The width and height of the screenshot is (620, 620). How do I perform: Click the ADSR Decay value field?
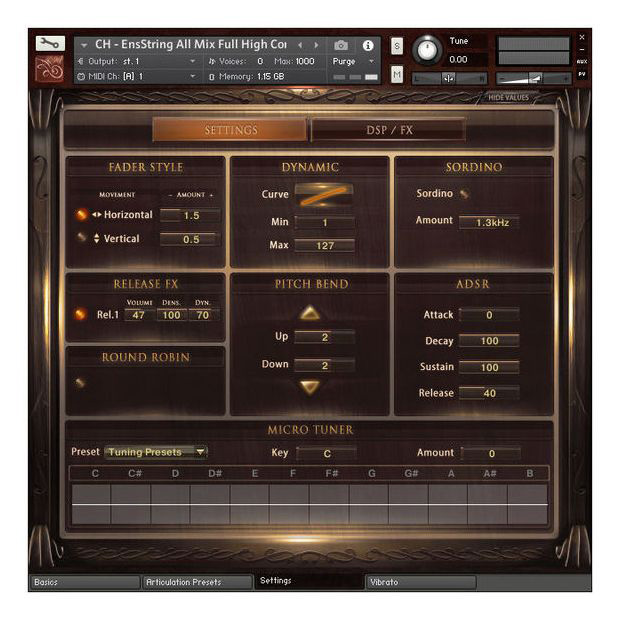tap(490, 340)
